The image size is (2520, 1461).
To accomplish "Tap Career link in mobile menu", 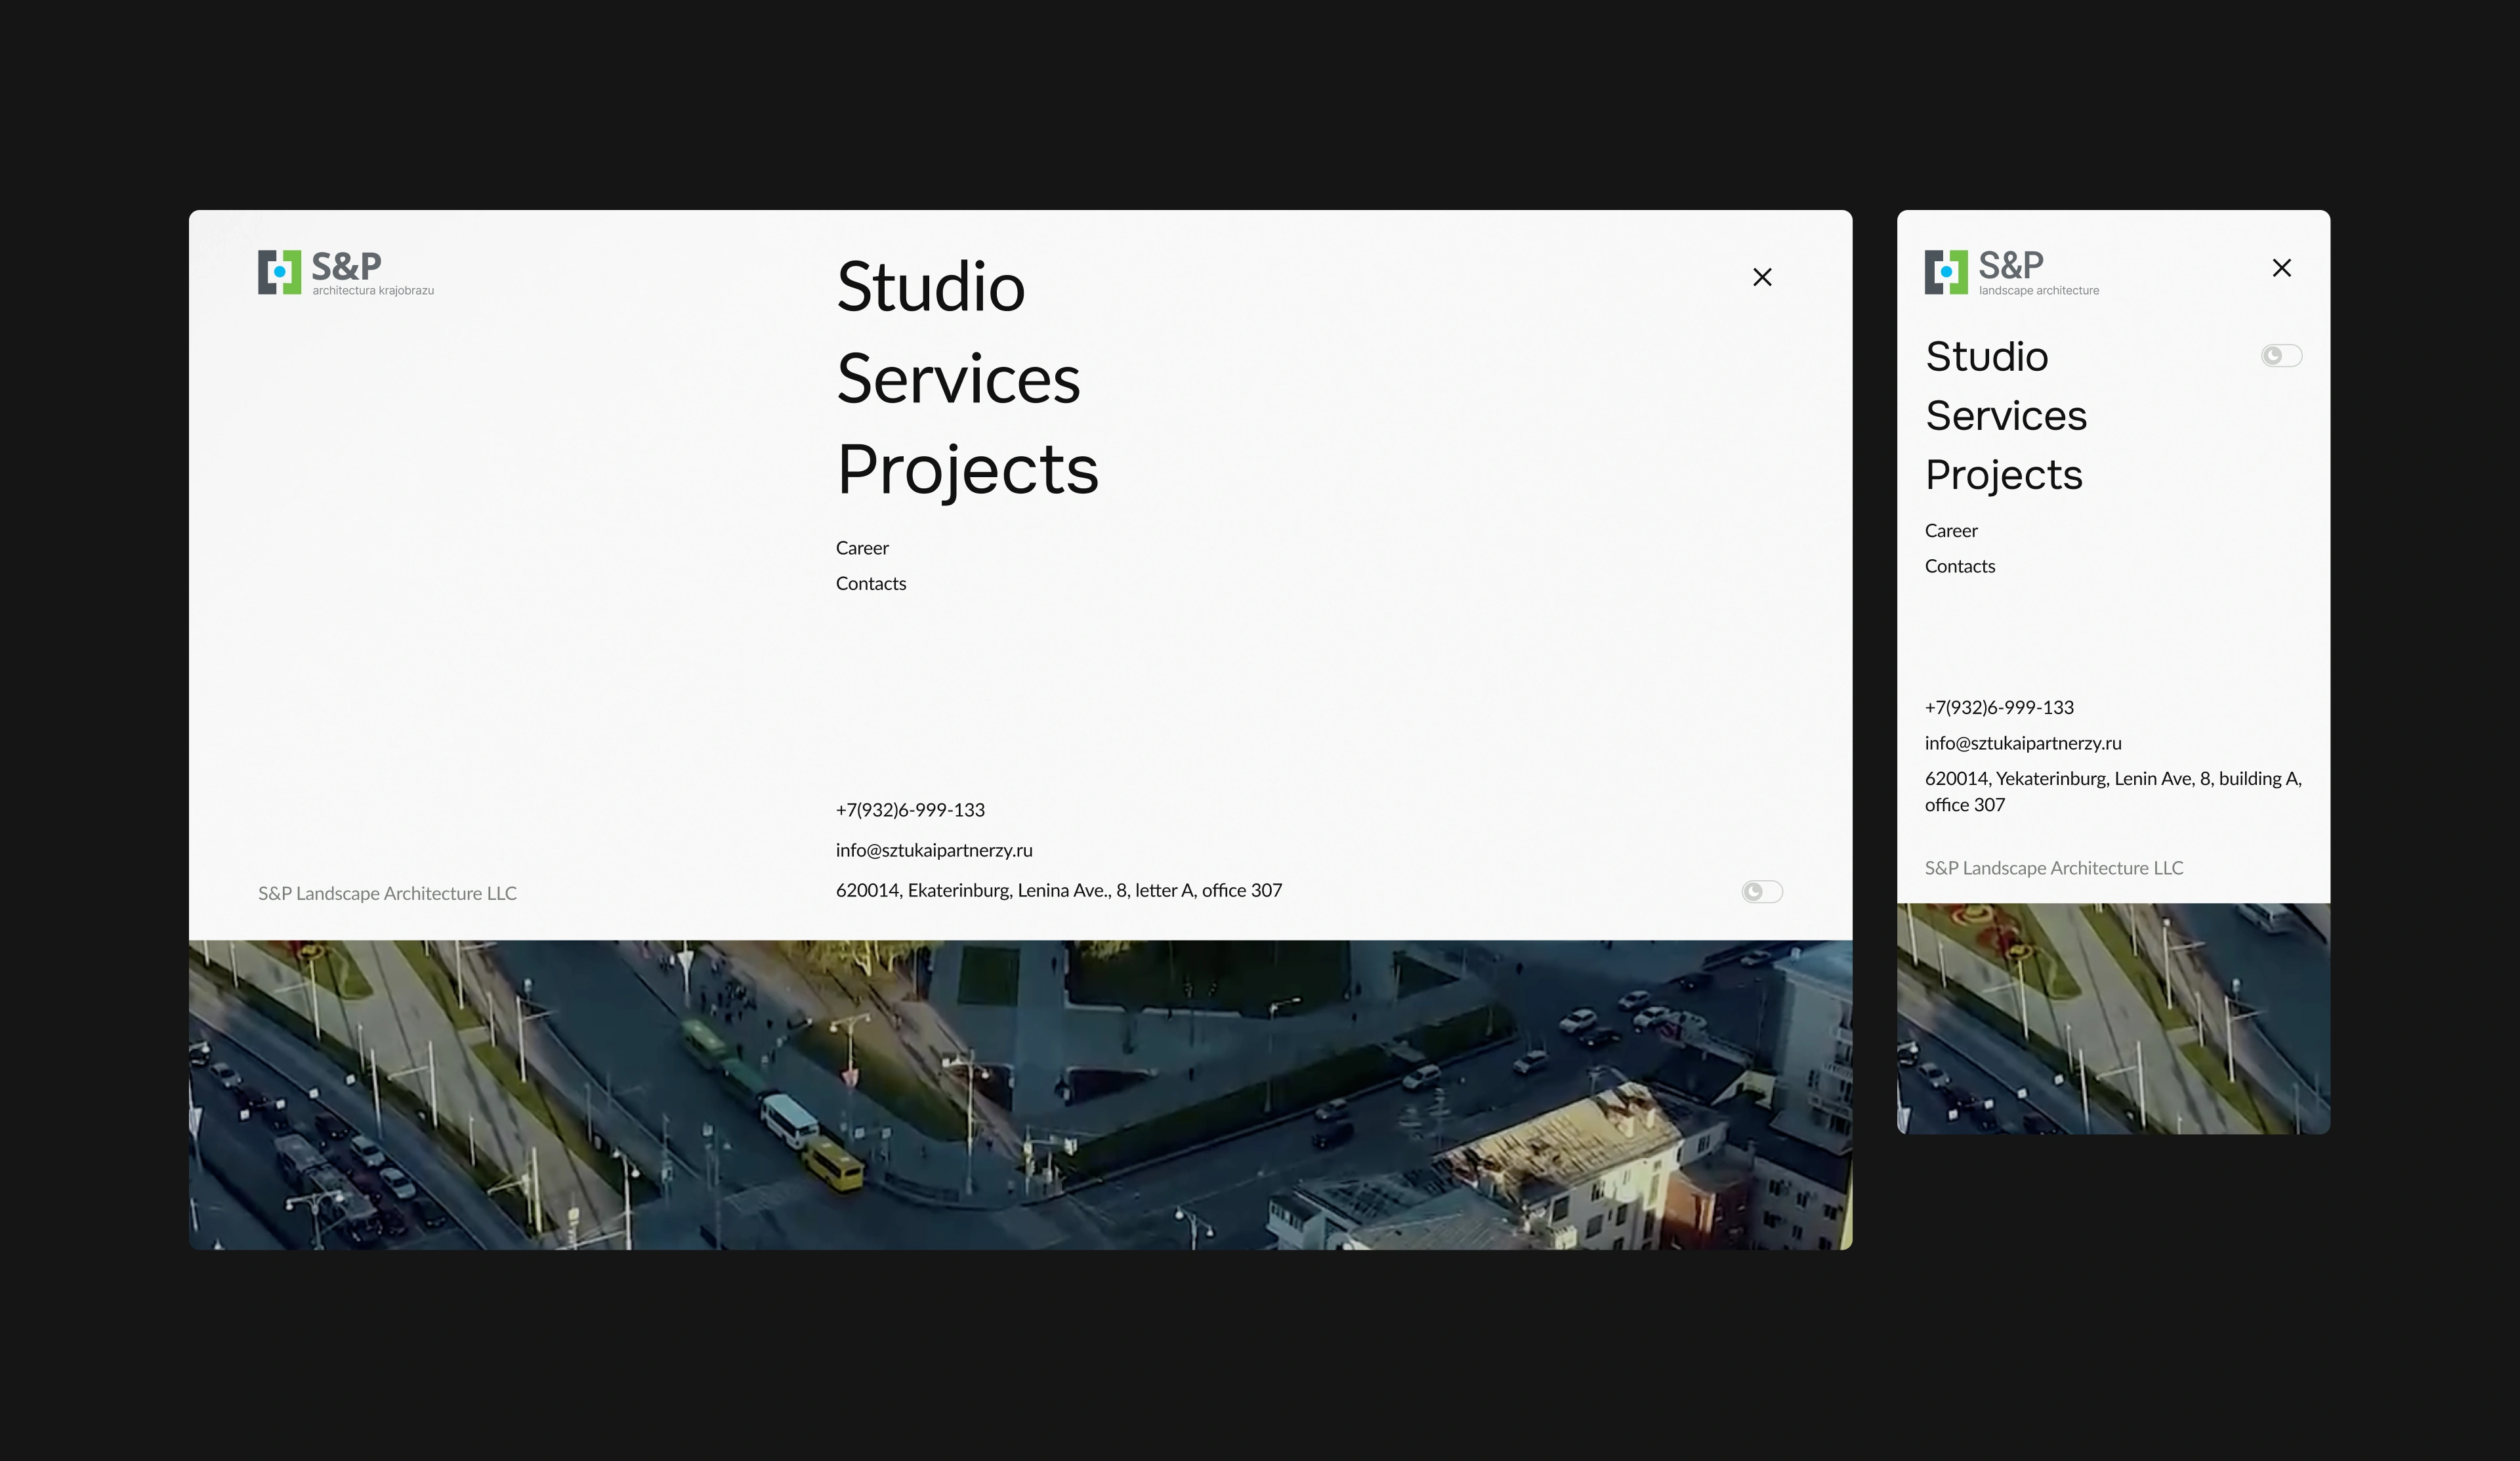I will coord(1950,531).
